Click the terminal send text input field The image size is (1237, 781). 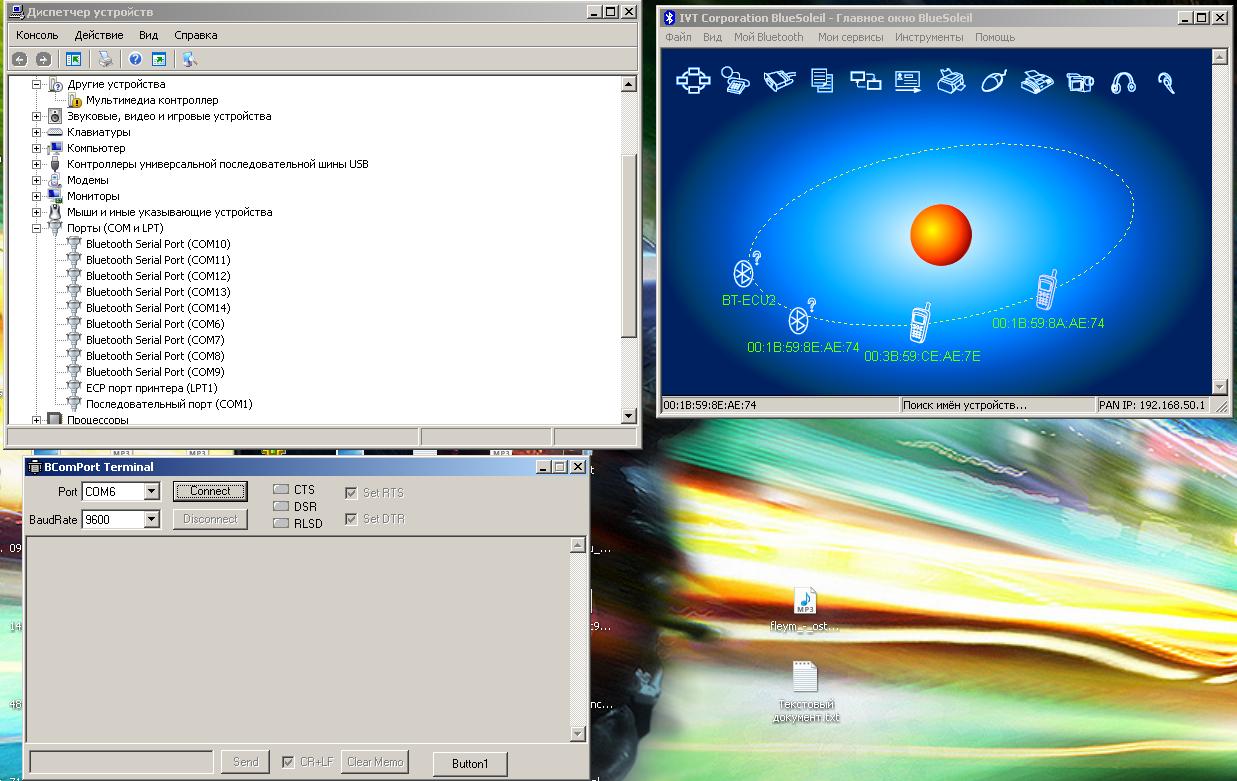tap(121, 762)
